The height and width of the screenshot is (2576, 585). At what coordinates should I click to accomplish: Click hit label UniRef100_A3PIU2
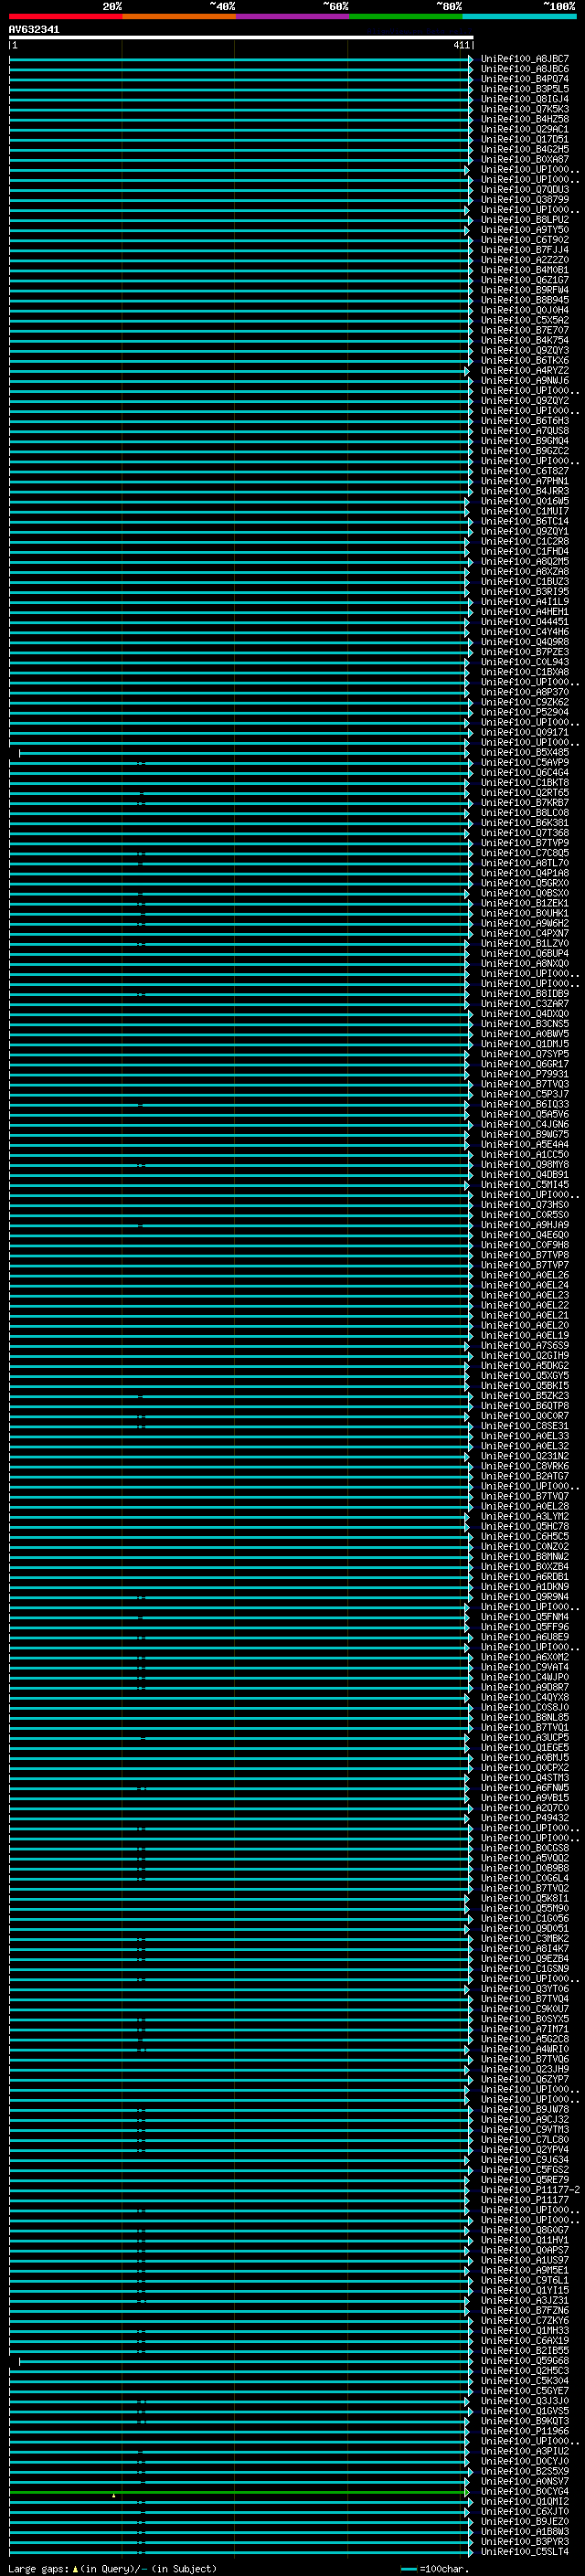(525, 2451)
